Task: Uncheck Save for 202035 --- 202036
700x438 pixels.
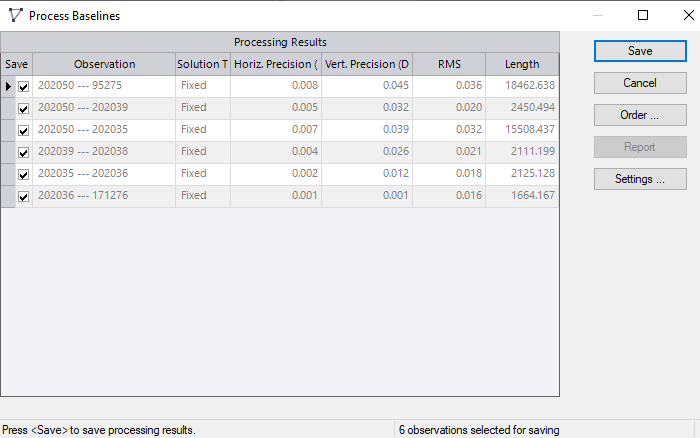Action: (24, 175)
